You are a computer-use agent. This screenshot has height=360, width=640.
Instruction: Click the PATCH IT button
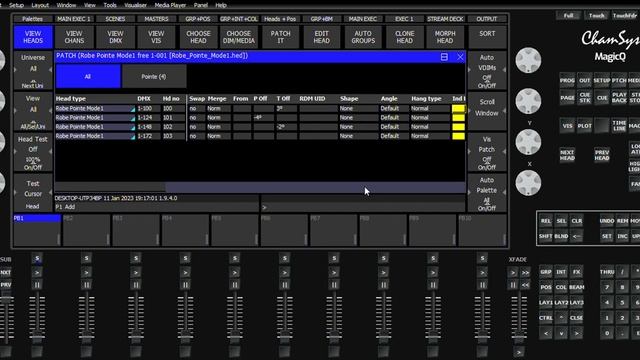click(280, 37)
